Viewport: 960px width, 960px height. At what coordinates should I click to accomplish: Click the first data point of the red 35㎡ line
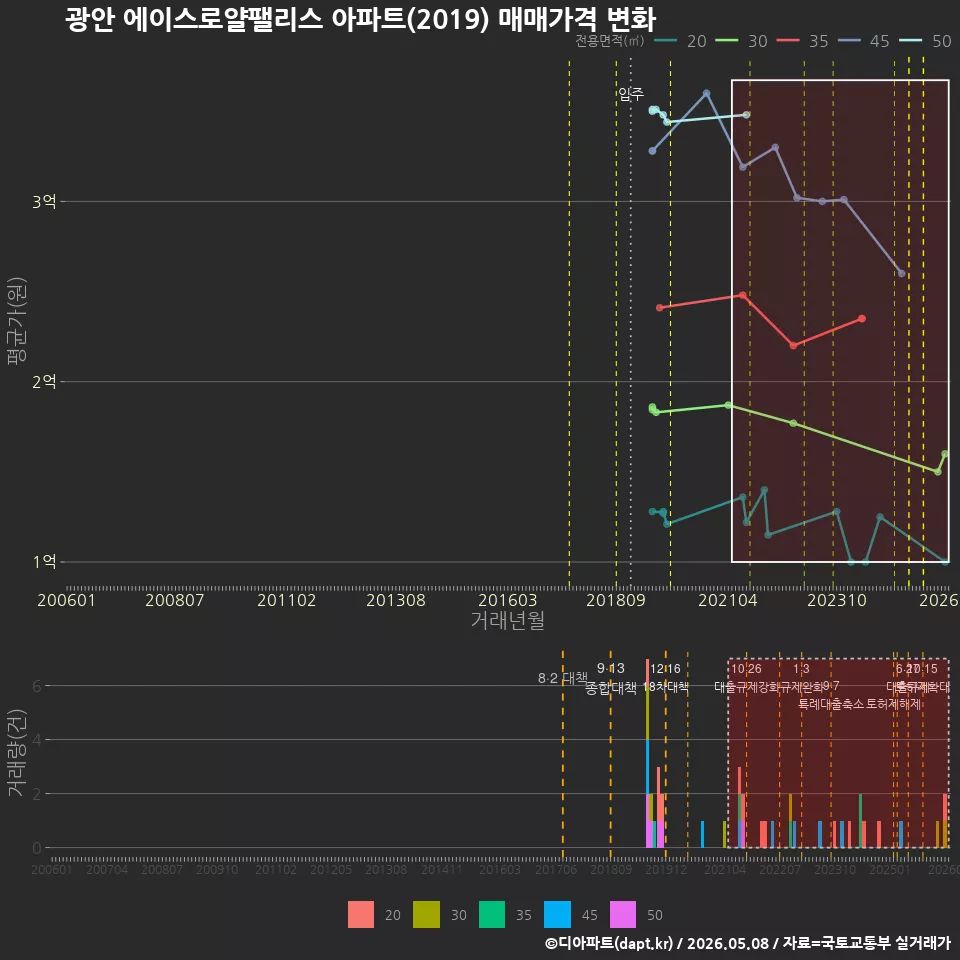click(659, 307)
